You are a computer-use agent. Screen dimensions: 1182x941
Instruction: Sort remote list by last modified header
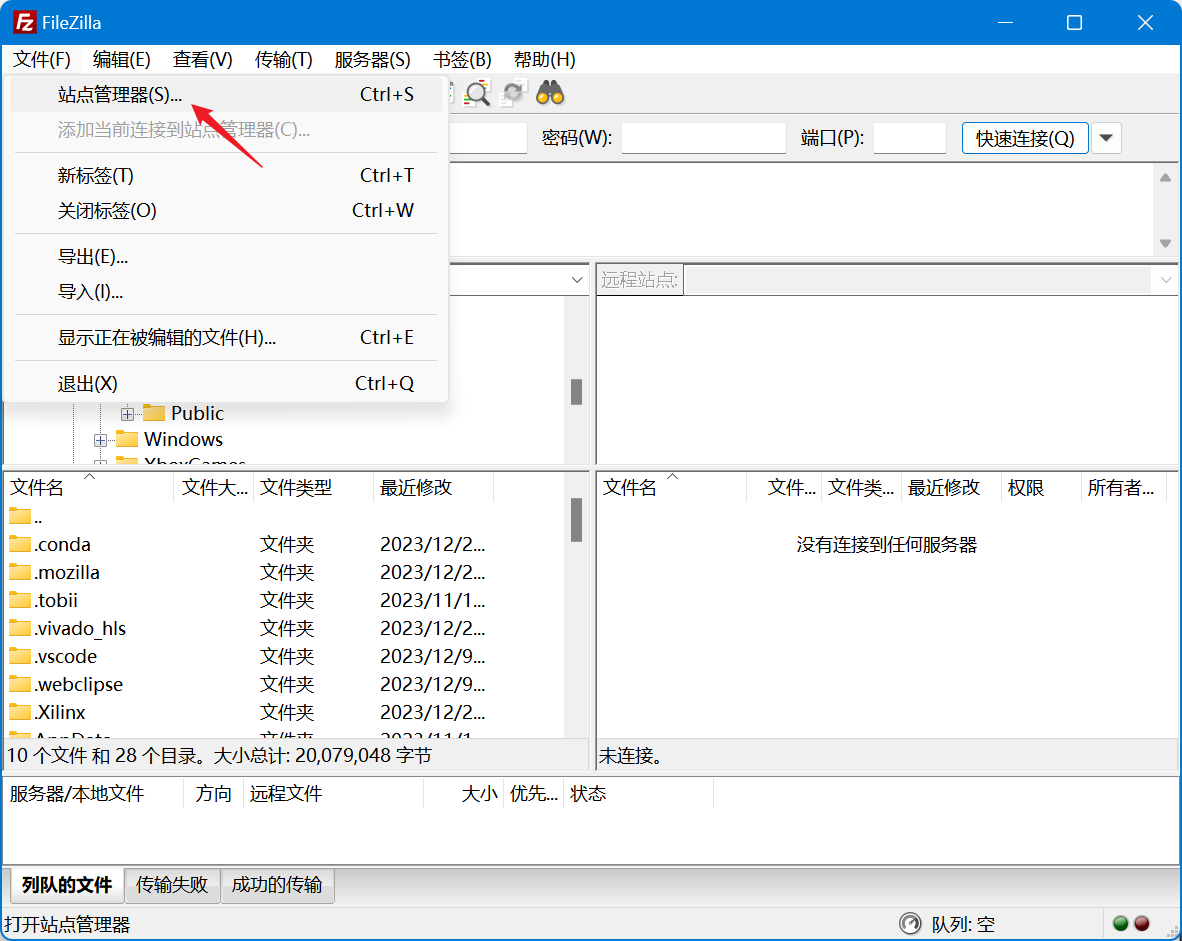(951, 487)
